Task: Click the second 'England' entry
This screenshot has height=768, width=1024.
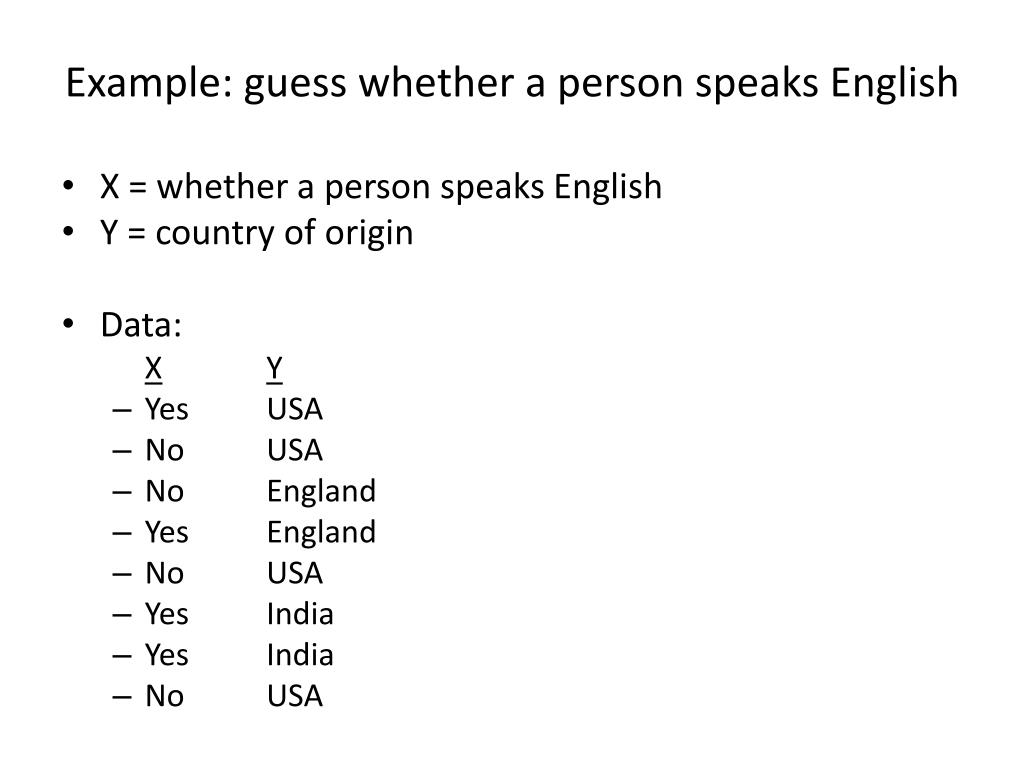Action: [321, 534]
